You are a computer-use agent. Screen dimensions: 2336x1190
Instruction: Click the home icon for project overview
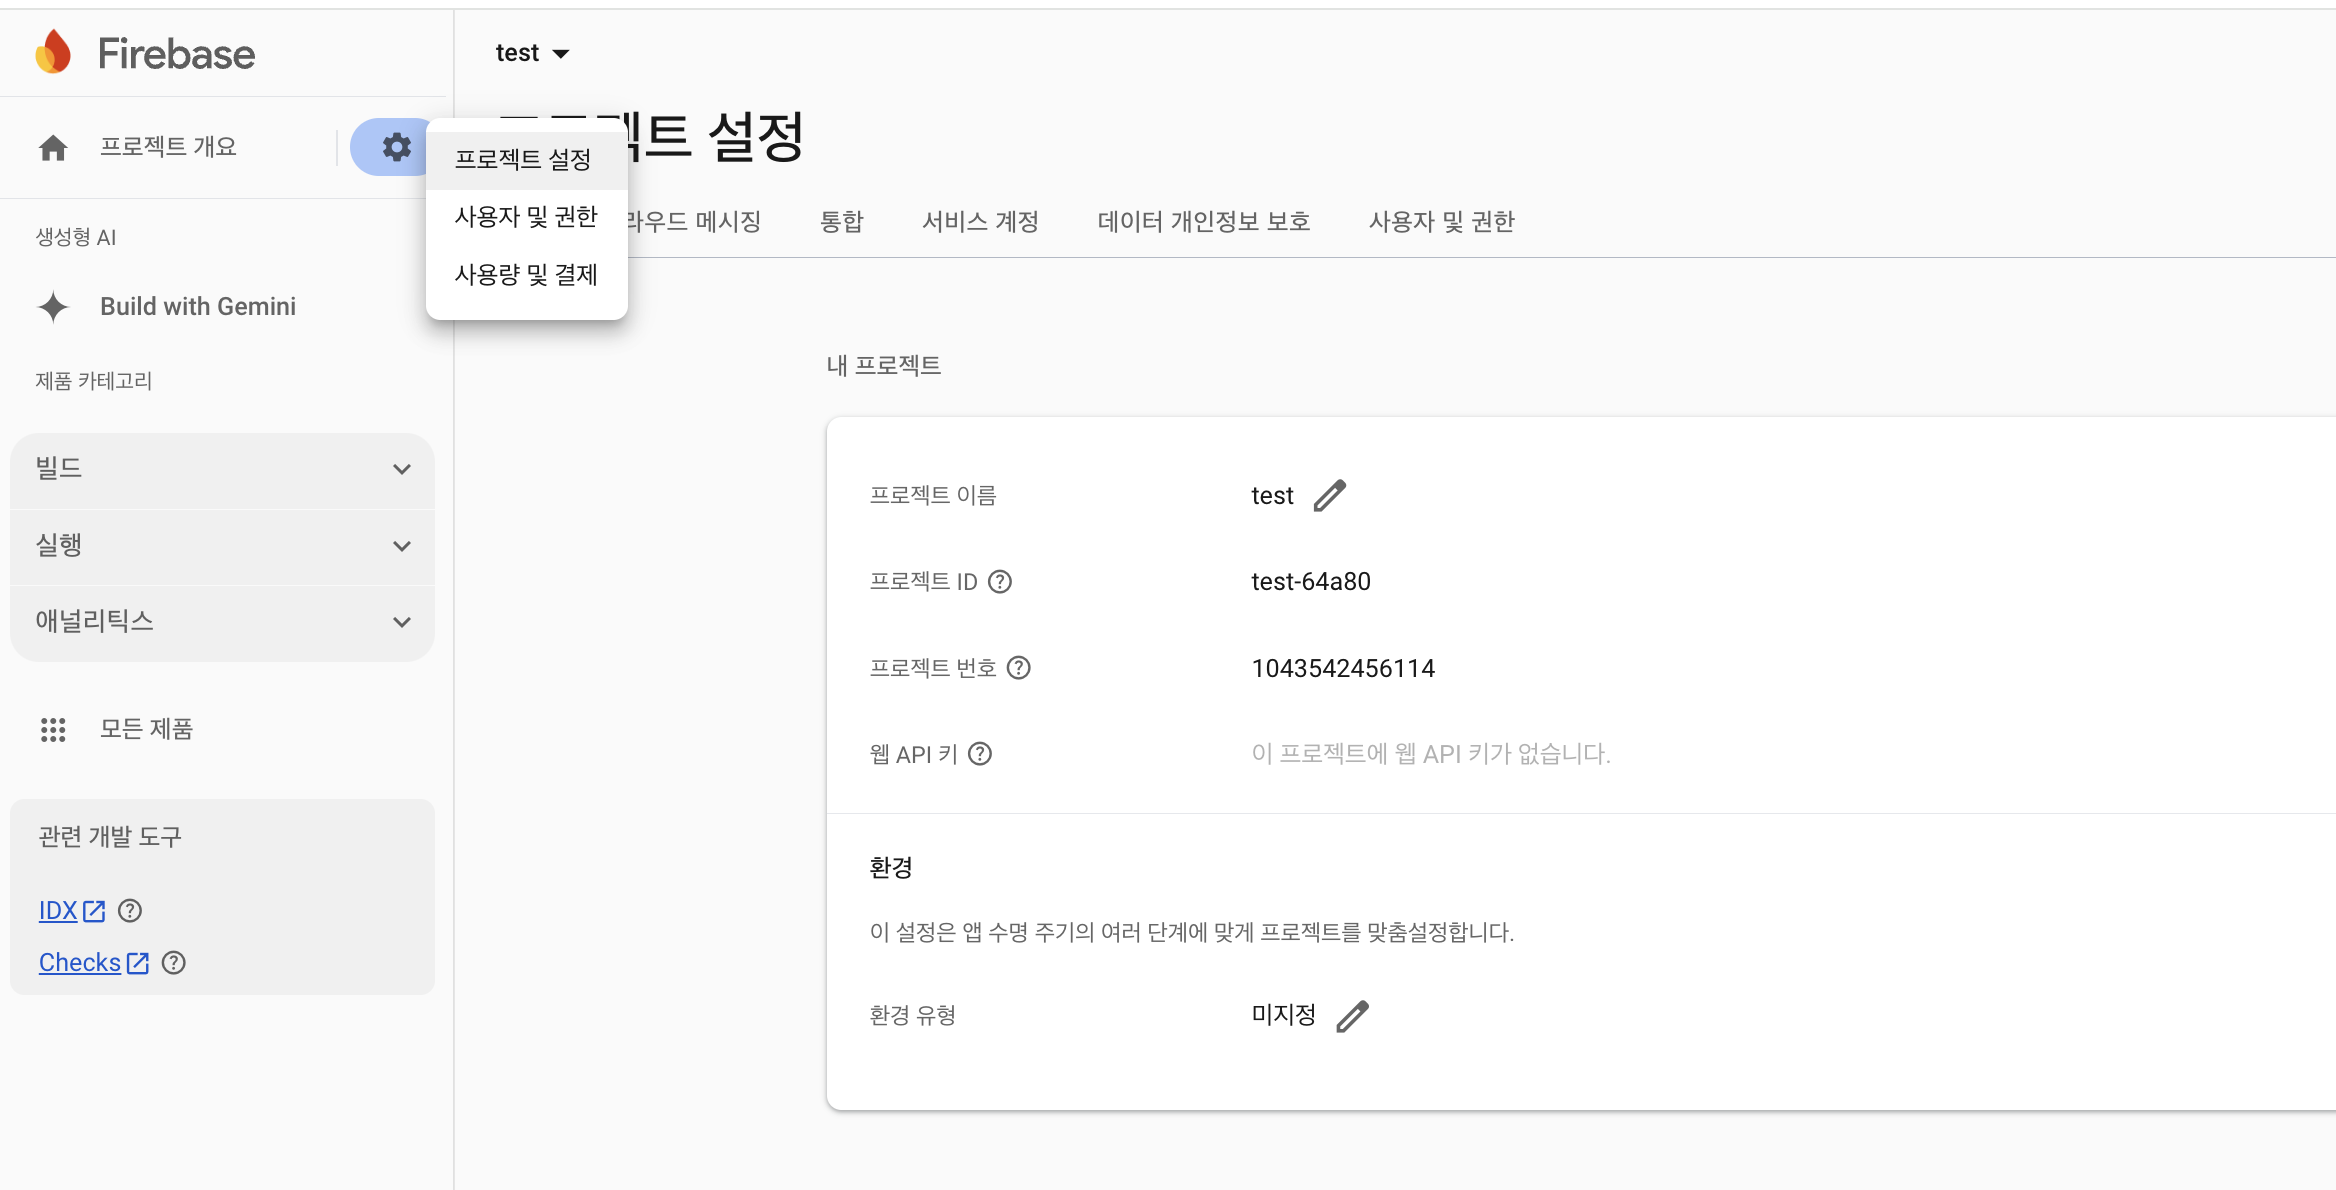53,148
